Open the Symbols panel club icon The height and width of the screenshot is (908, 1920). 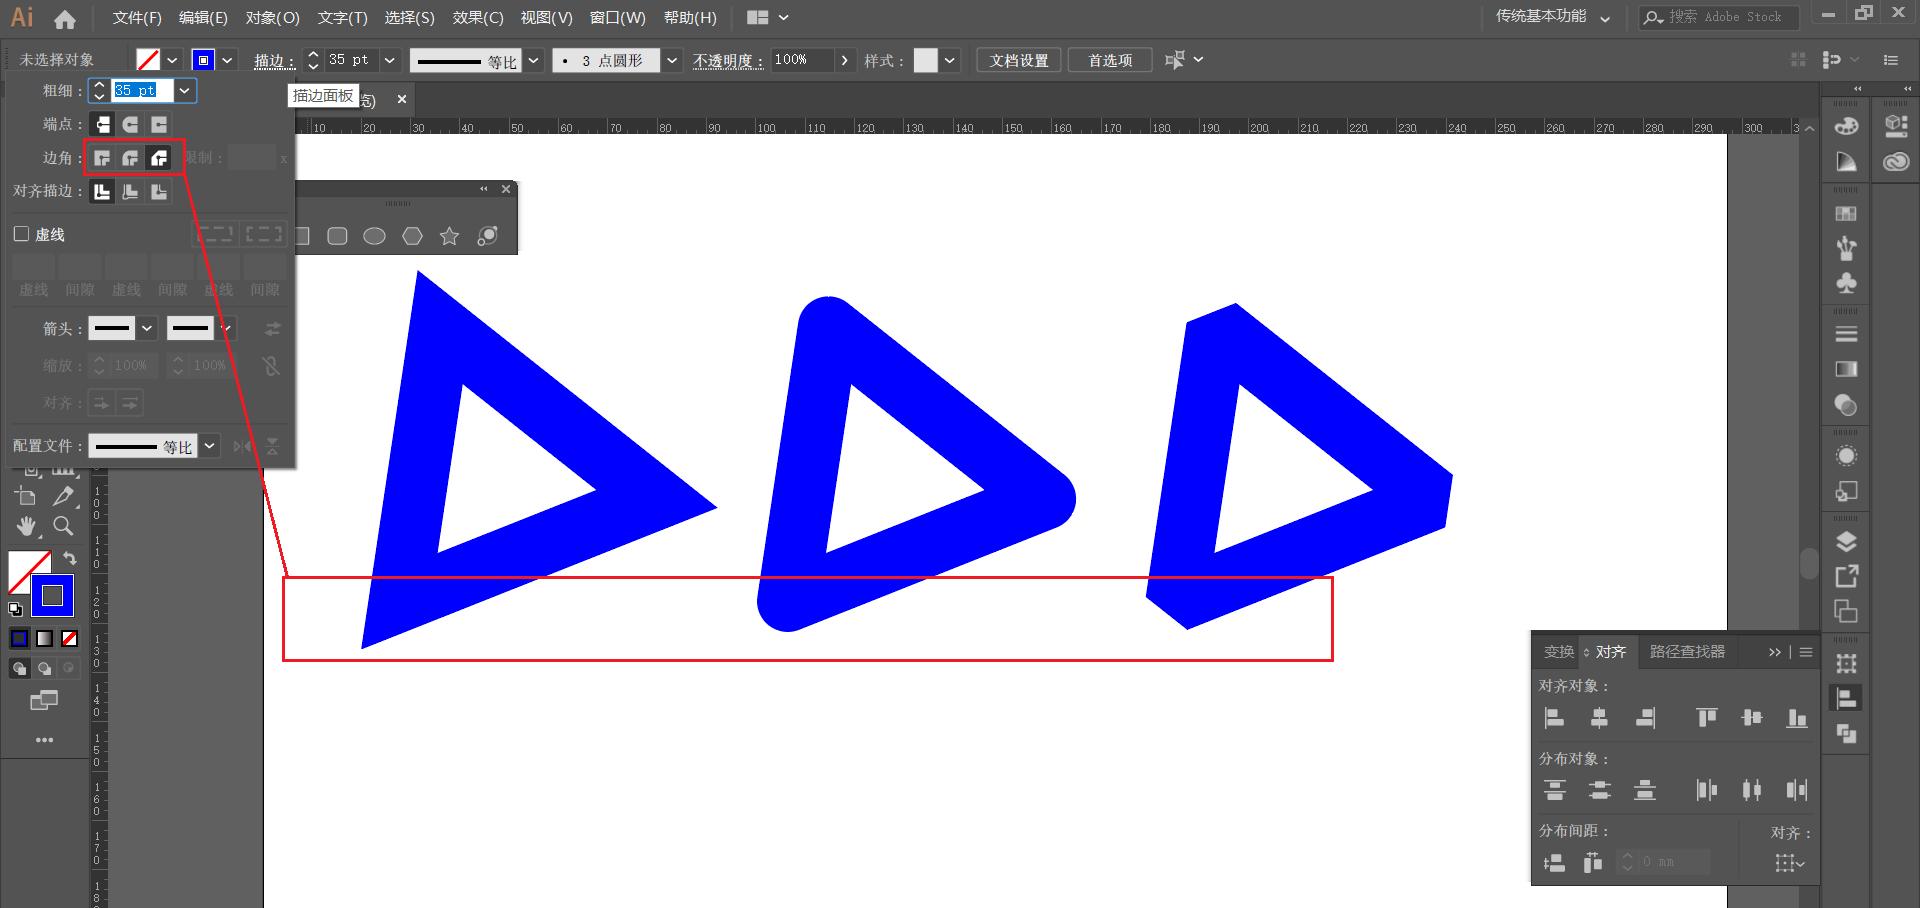tap(1846, 283)
